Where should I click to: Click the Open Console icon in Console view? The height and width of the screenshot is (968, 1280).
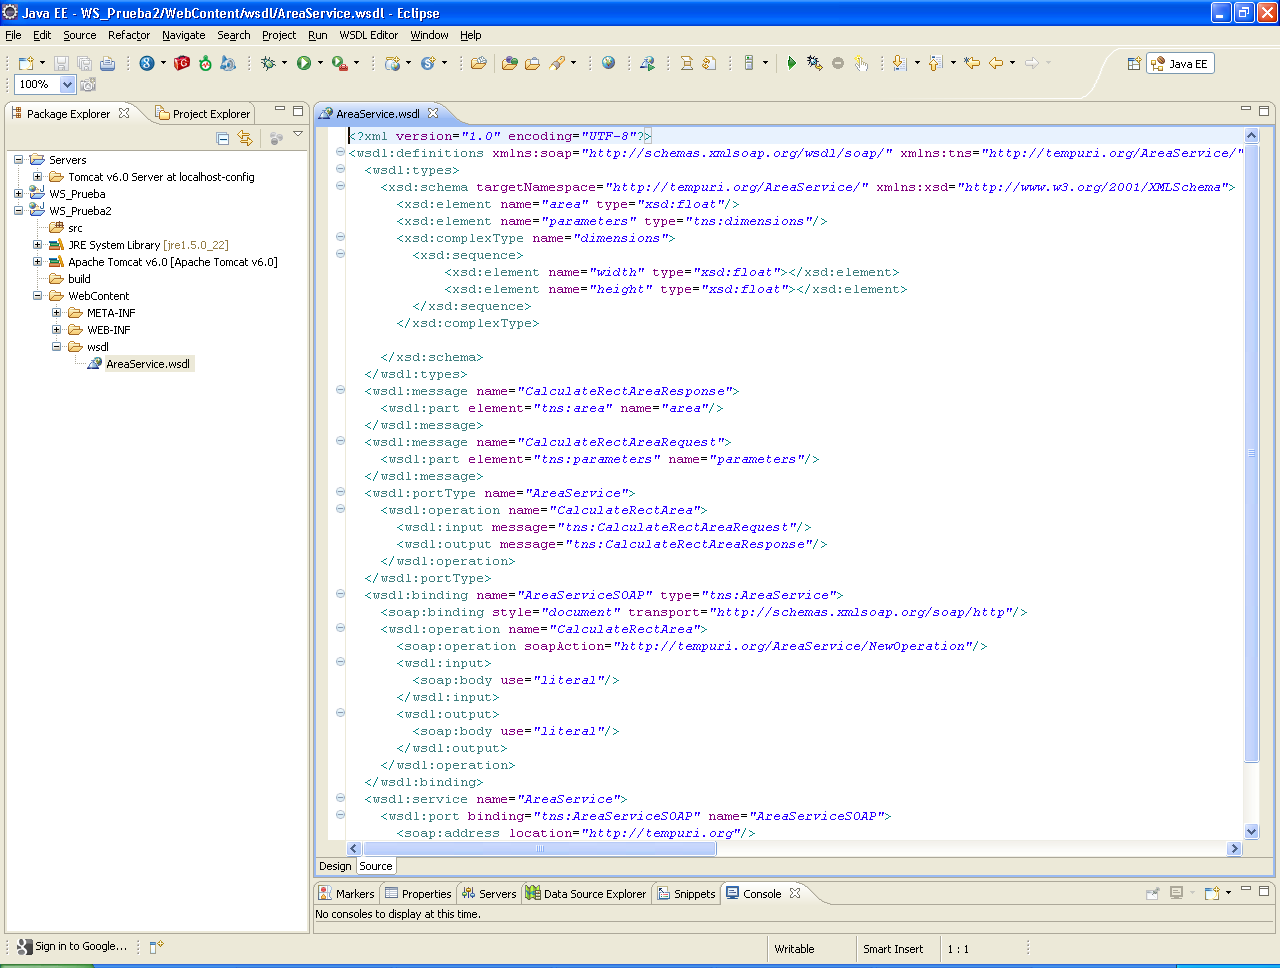pos(1211,893)
